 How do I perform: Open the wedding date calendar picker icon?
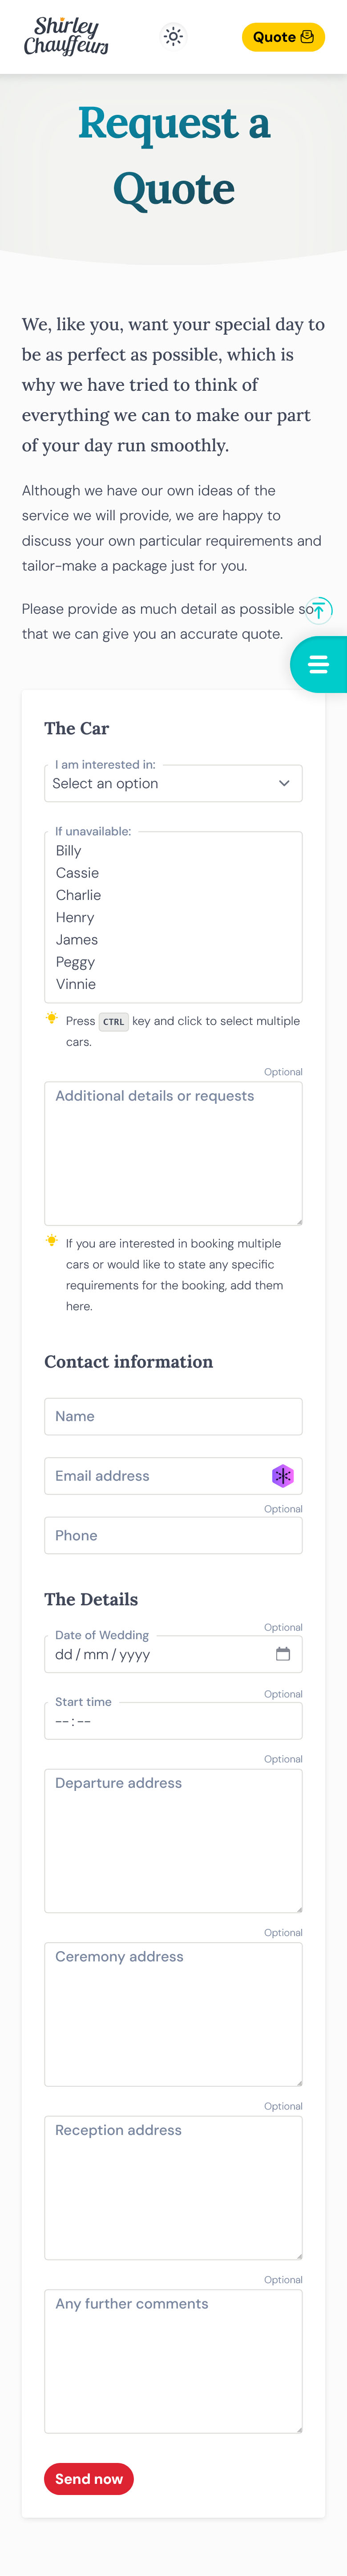tap(283, 1654)
